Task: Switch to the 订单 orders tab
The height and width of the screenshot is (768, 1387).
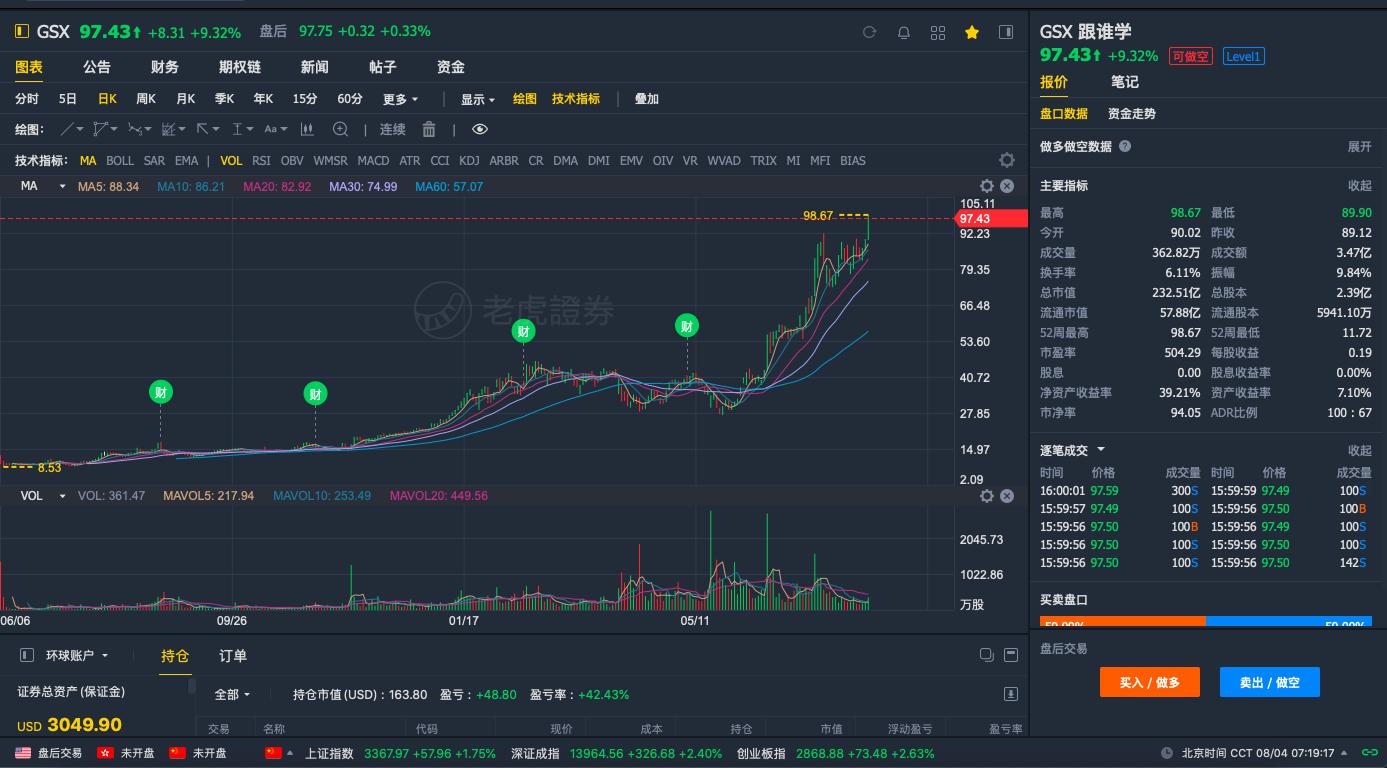Action: (x=233, y=656)
